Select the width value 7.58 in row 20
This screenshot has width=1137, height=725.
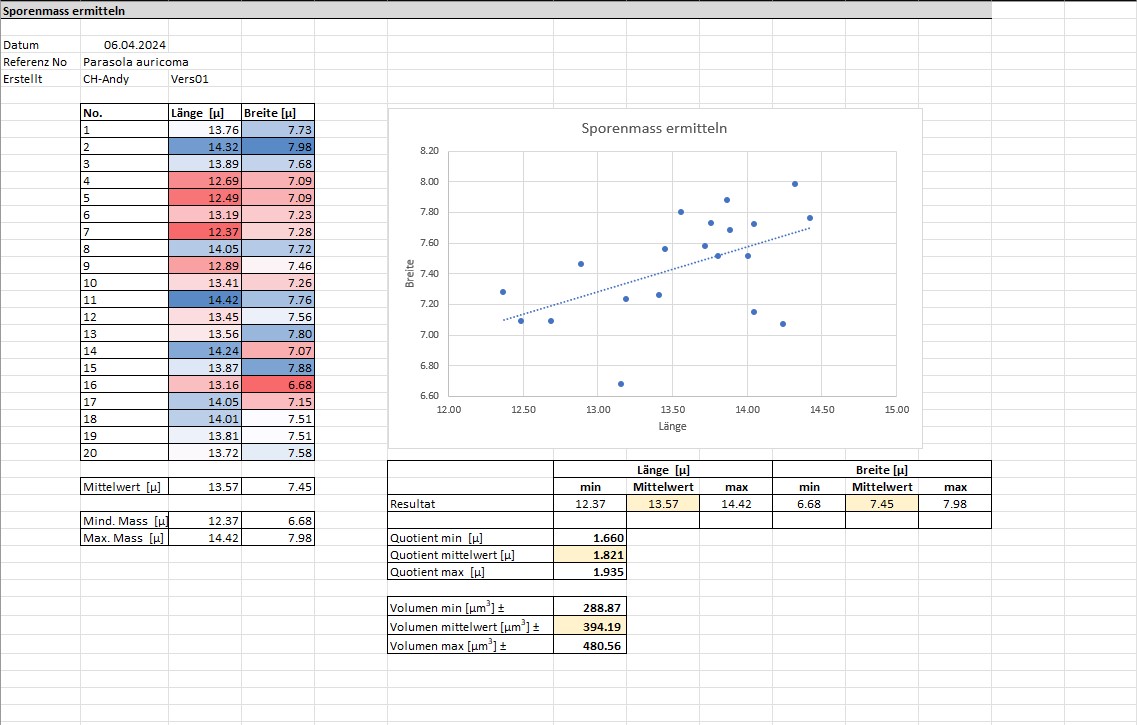[x=278, y=452]
